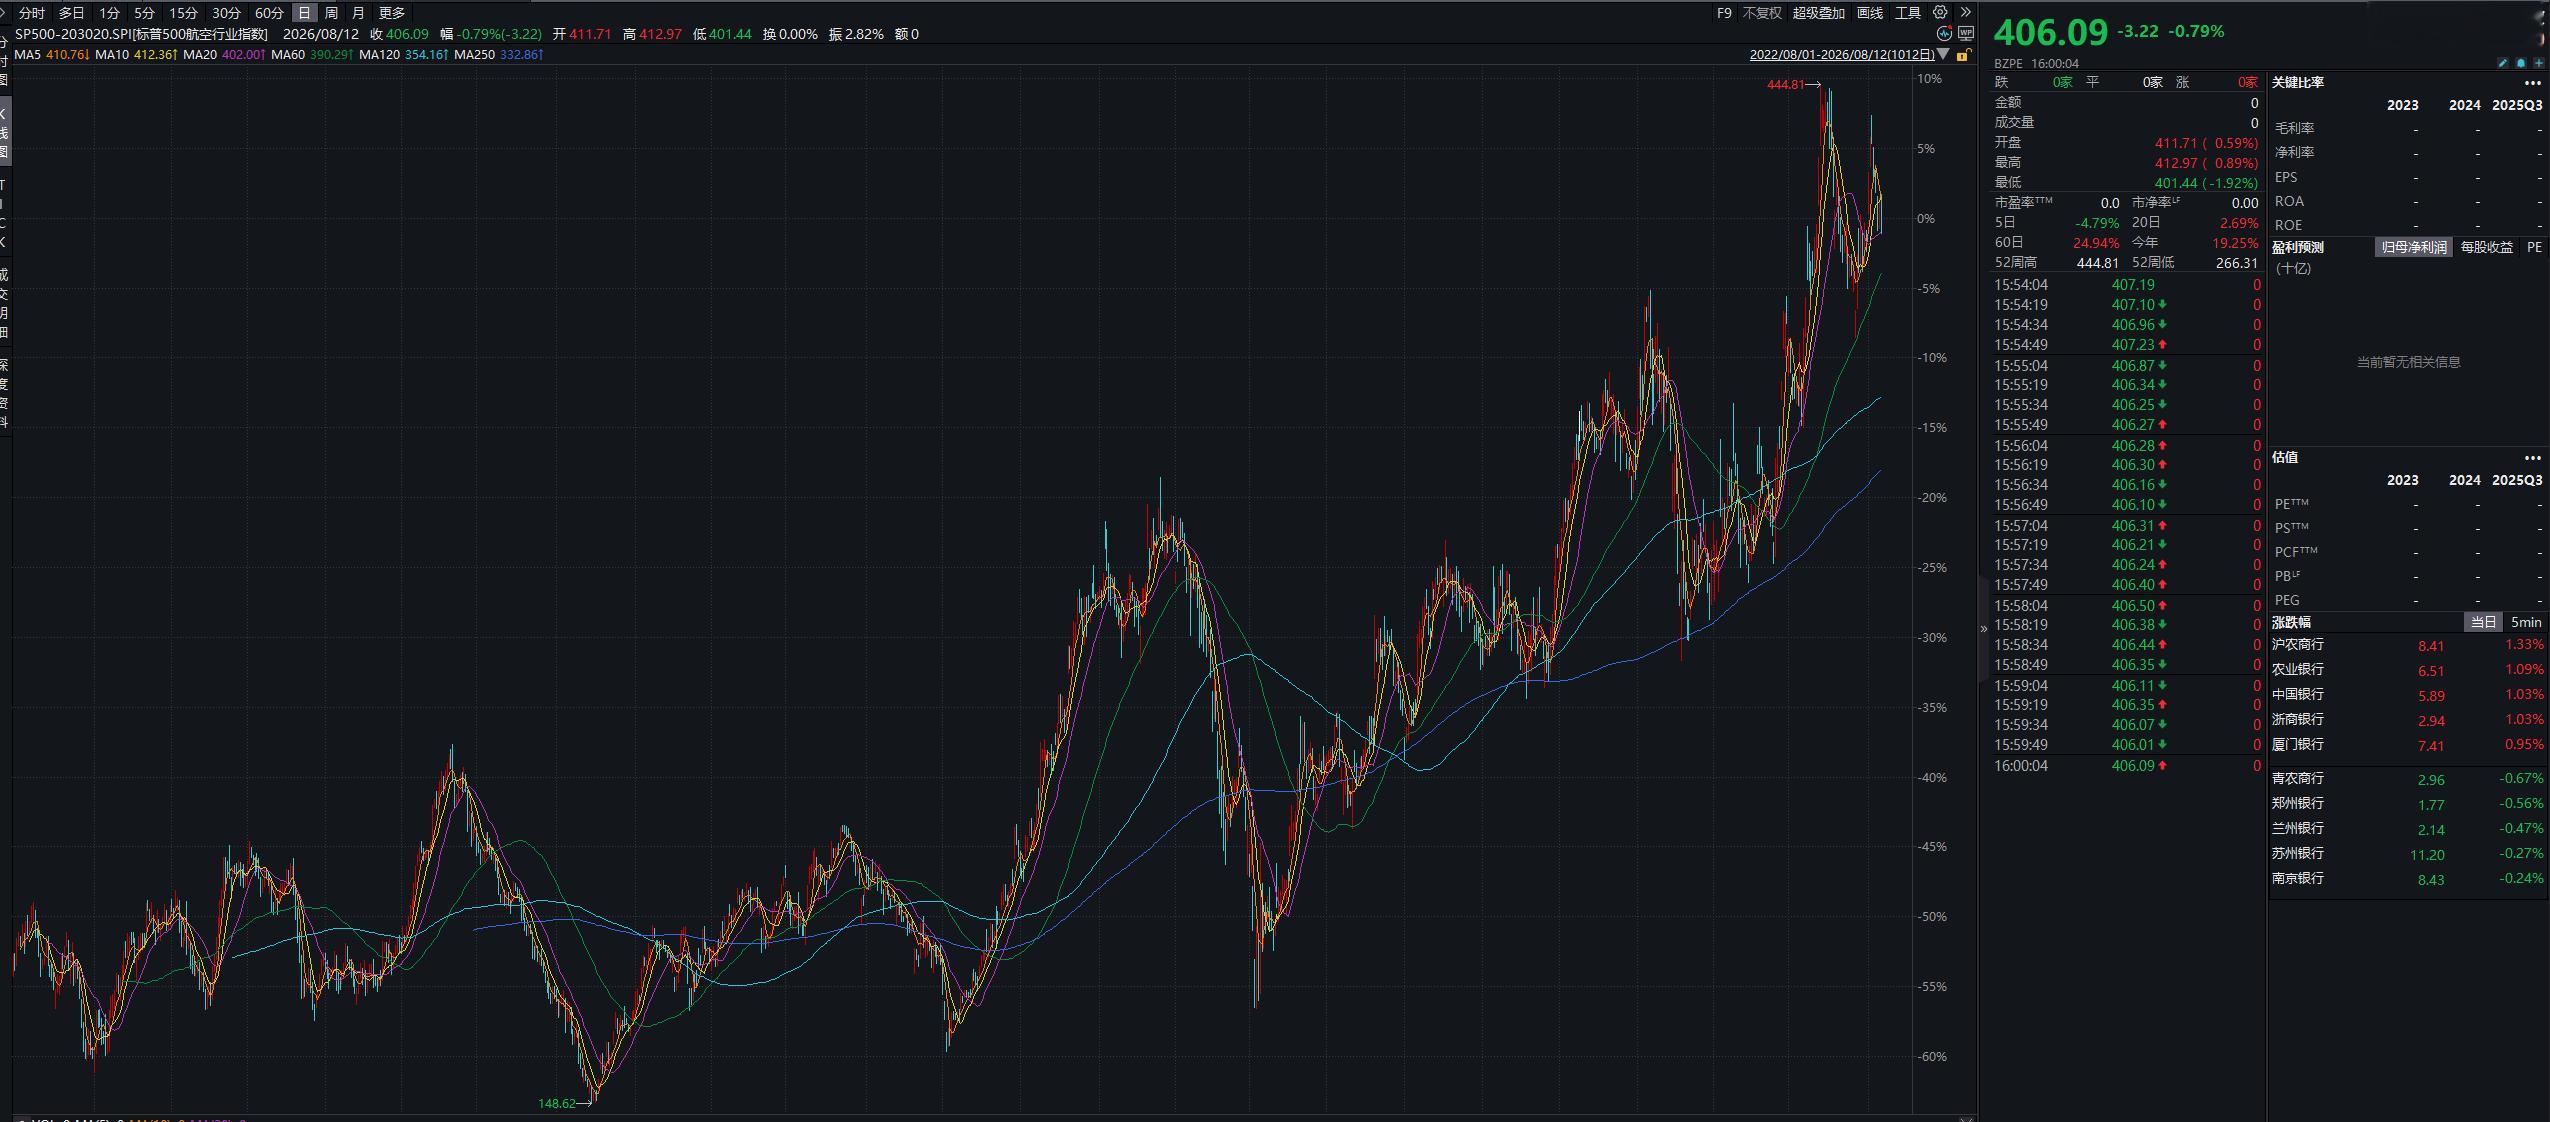Expand the toolbar overflow double-chevron
This screenshot has height=1122, width=2550.
1965,13
